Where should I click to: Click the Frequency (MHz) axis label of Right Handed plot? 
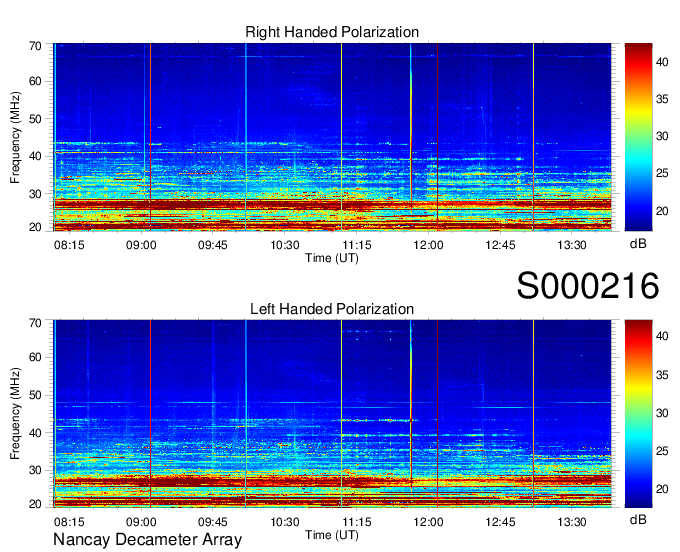(x=15, y=137)
